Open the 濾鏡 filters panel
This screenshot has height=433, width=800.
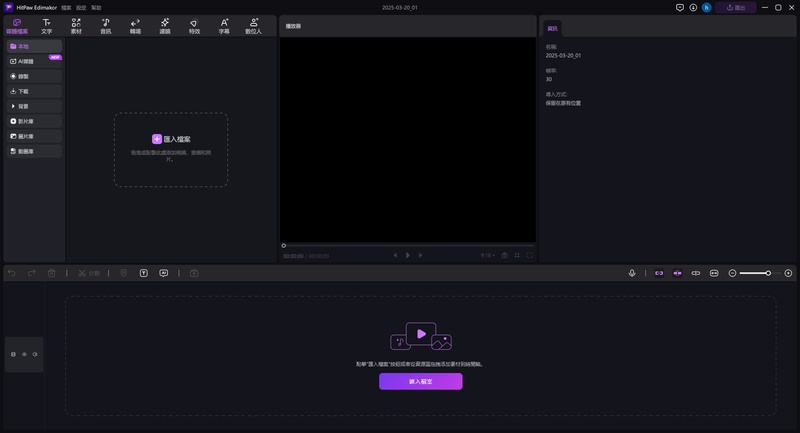point(164,26)
